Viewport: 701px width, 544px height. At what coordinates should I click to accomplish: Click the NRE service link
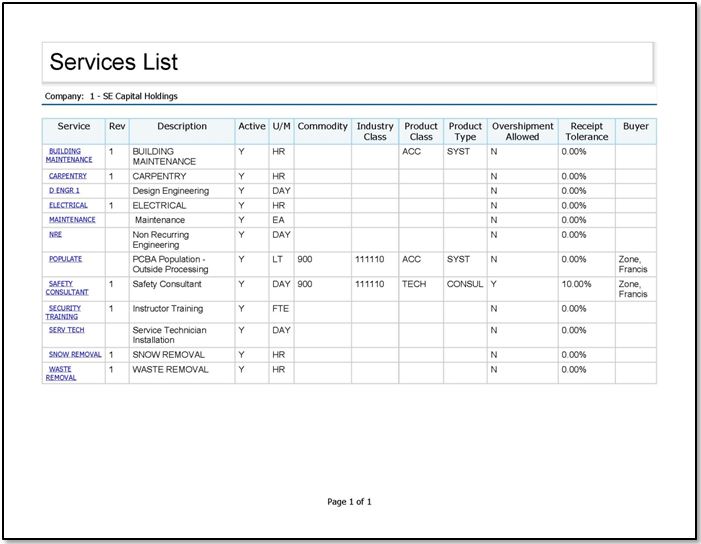55,234
